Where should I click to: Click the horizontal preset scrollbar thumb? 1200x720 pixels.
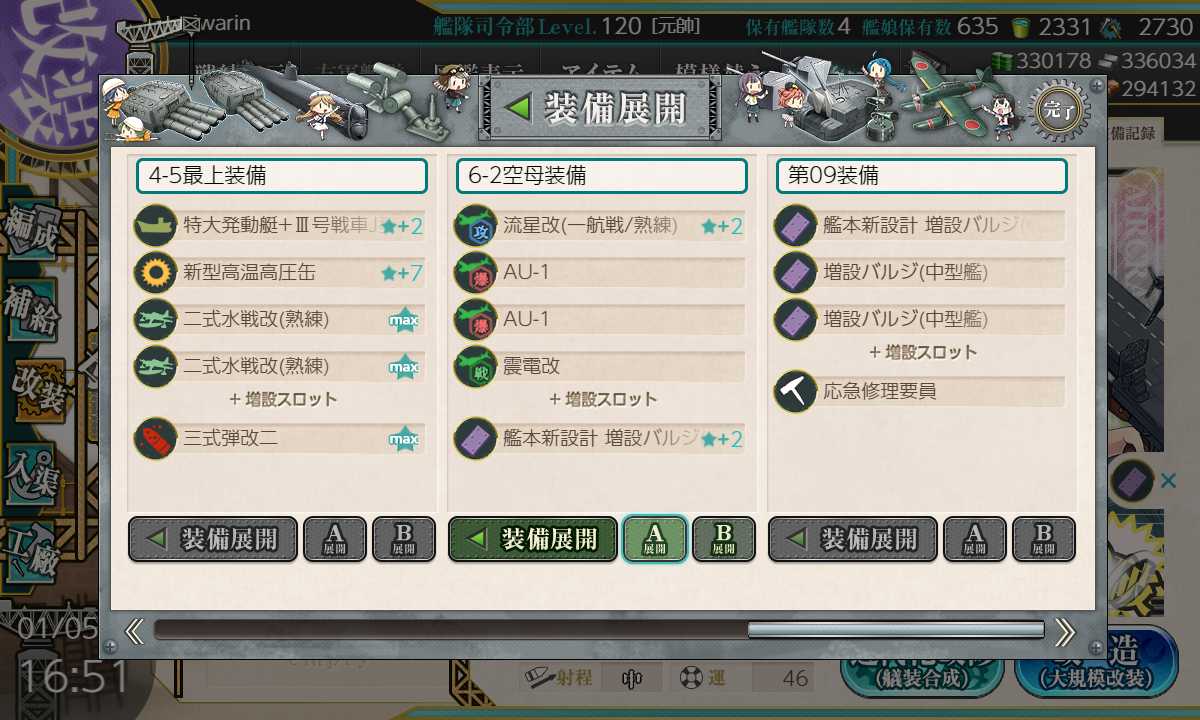coord(896,630)
